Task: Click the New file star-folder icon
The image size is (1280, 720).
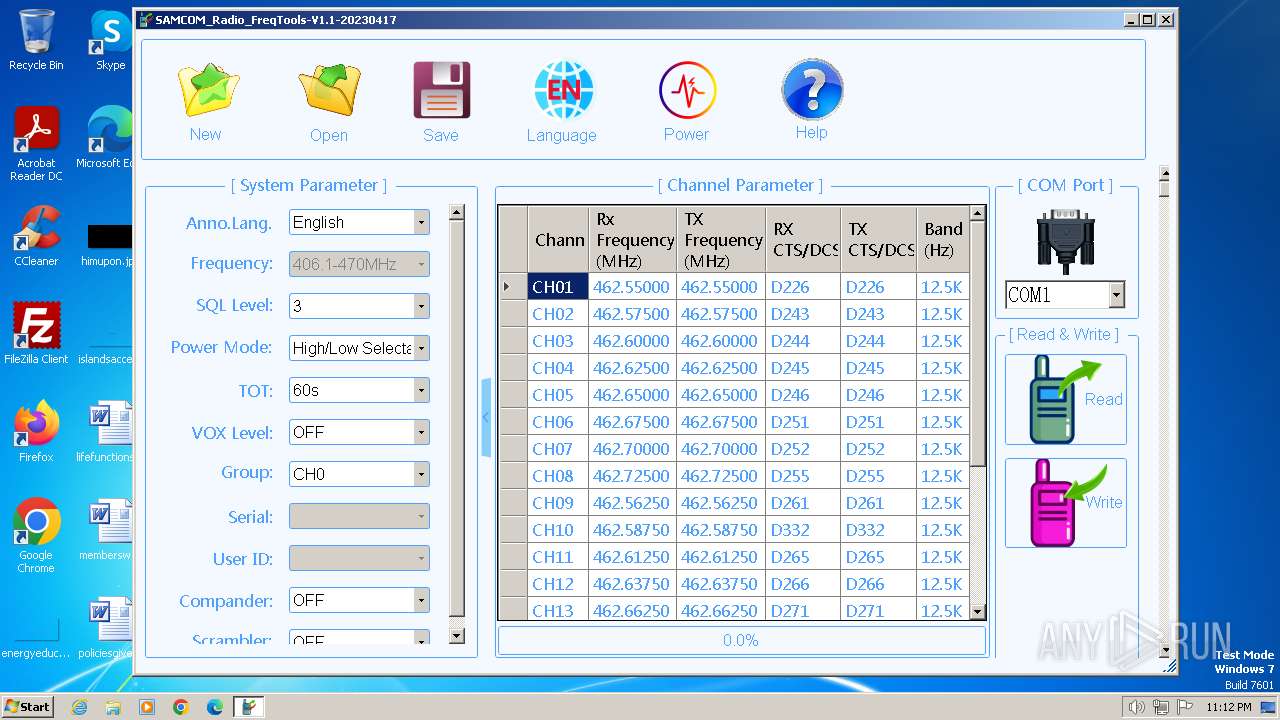Action: coord(208,91)
